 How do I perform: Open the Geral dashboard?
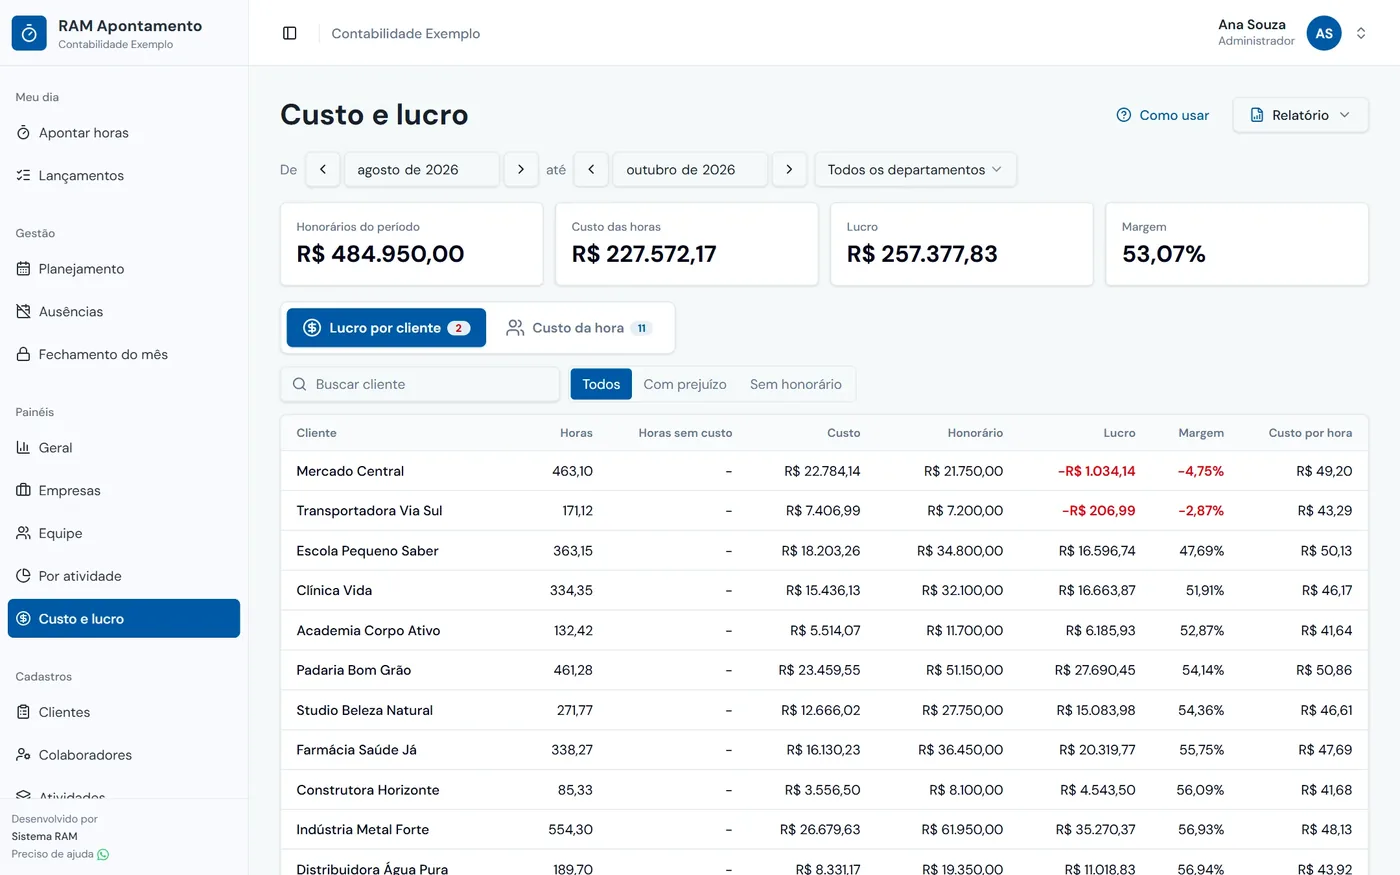pyautogui.click(x=124, y=448)
